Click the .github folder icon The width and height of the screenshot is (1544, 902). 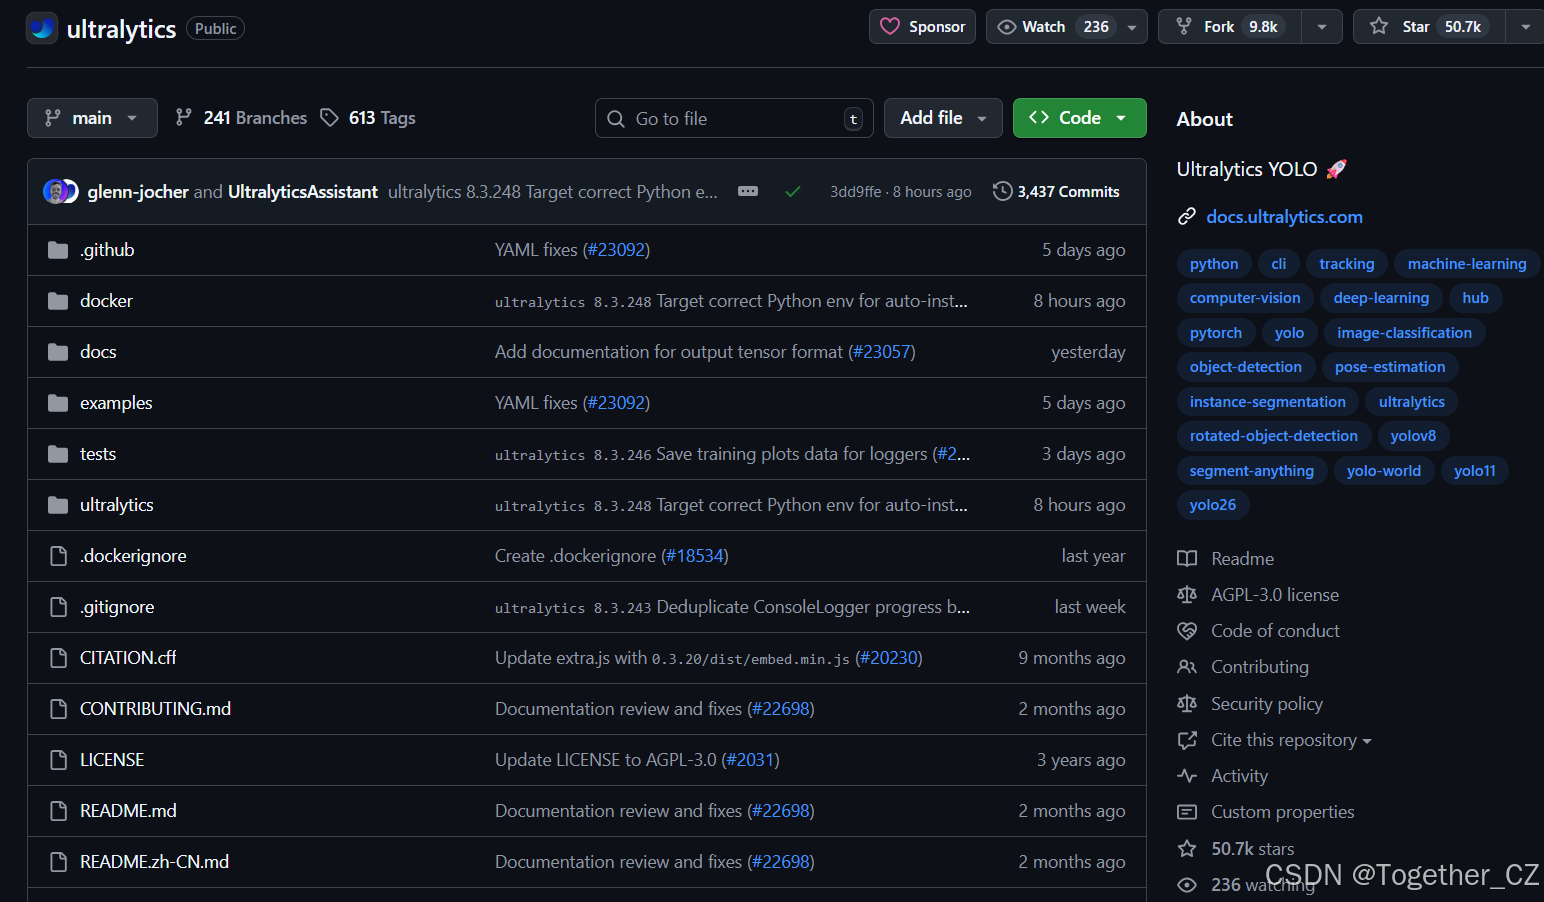(x=58, y=250)
